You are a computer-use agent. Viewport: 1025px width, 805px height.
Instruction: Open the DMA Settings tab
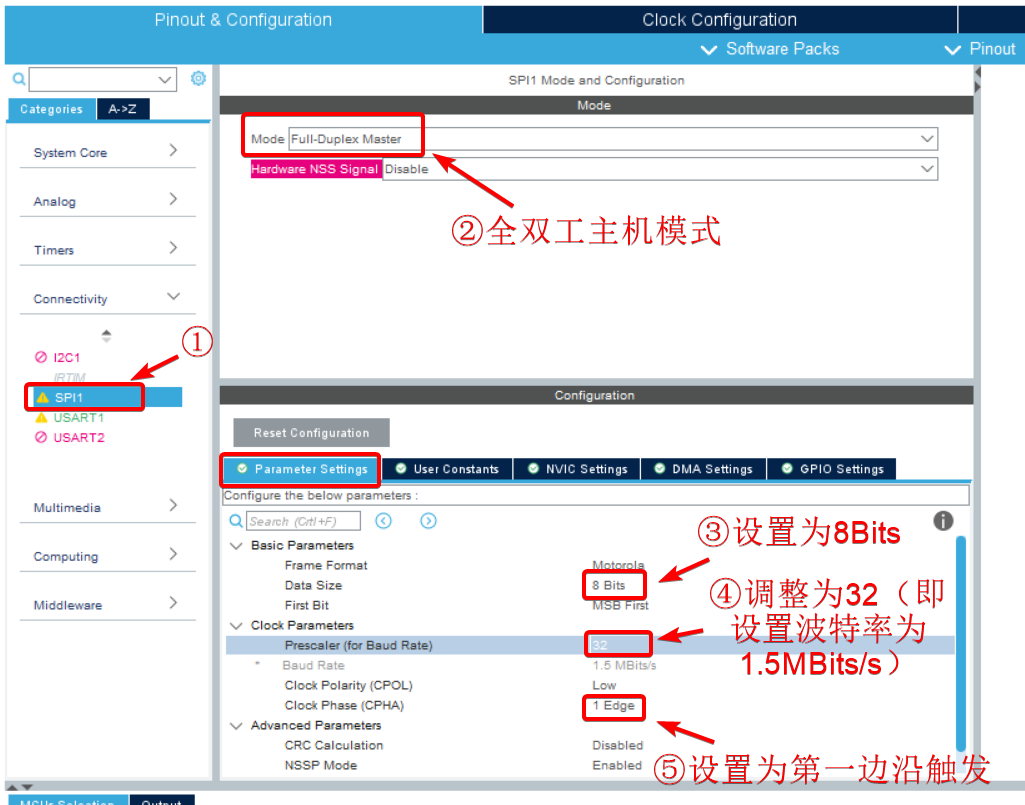[703, 469]
